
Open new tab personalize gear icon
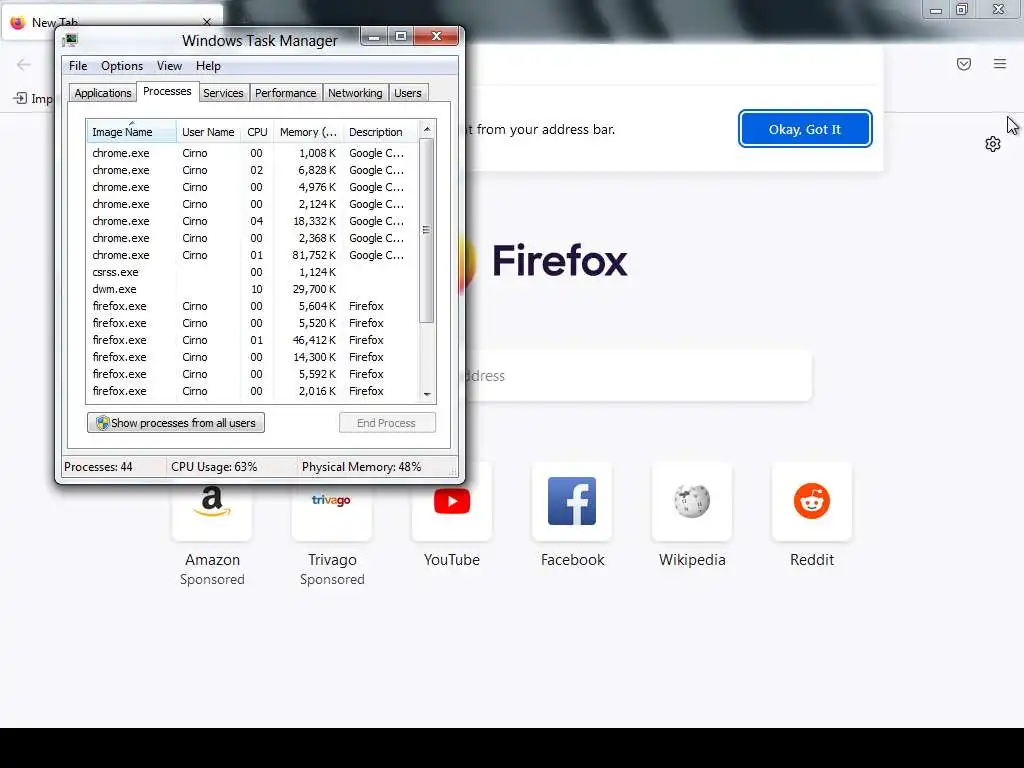993,144
